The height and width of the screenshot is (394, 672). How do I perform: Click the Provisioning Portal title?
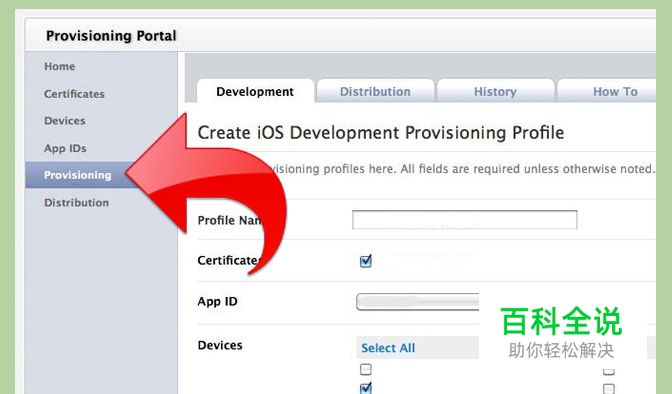[x=111, y=36]
